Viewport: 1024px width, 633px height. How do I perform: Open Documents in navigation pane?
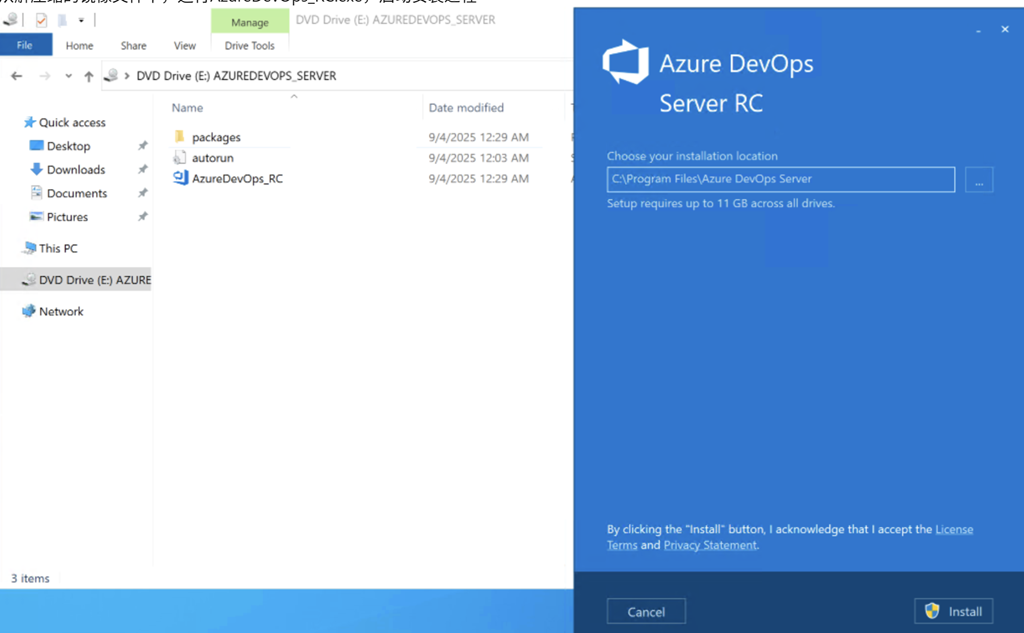[76, 193]
